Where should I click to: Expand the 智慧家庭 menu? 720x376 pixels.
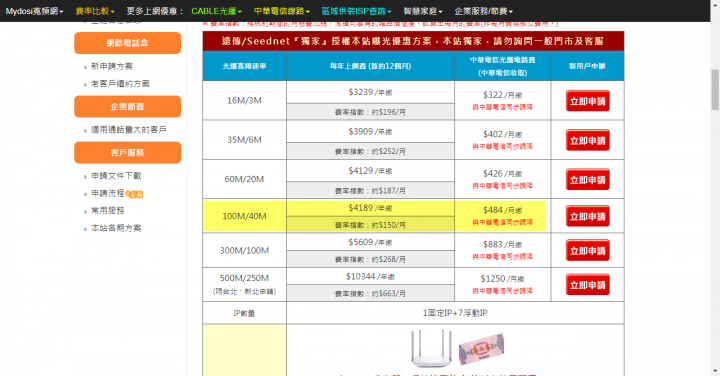[423, 11]
